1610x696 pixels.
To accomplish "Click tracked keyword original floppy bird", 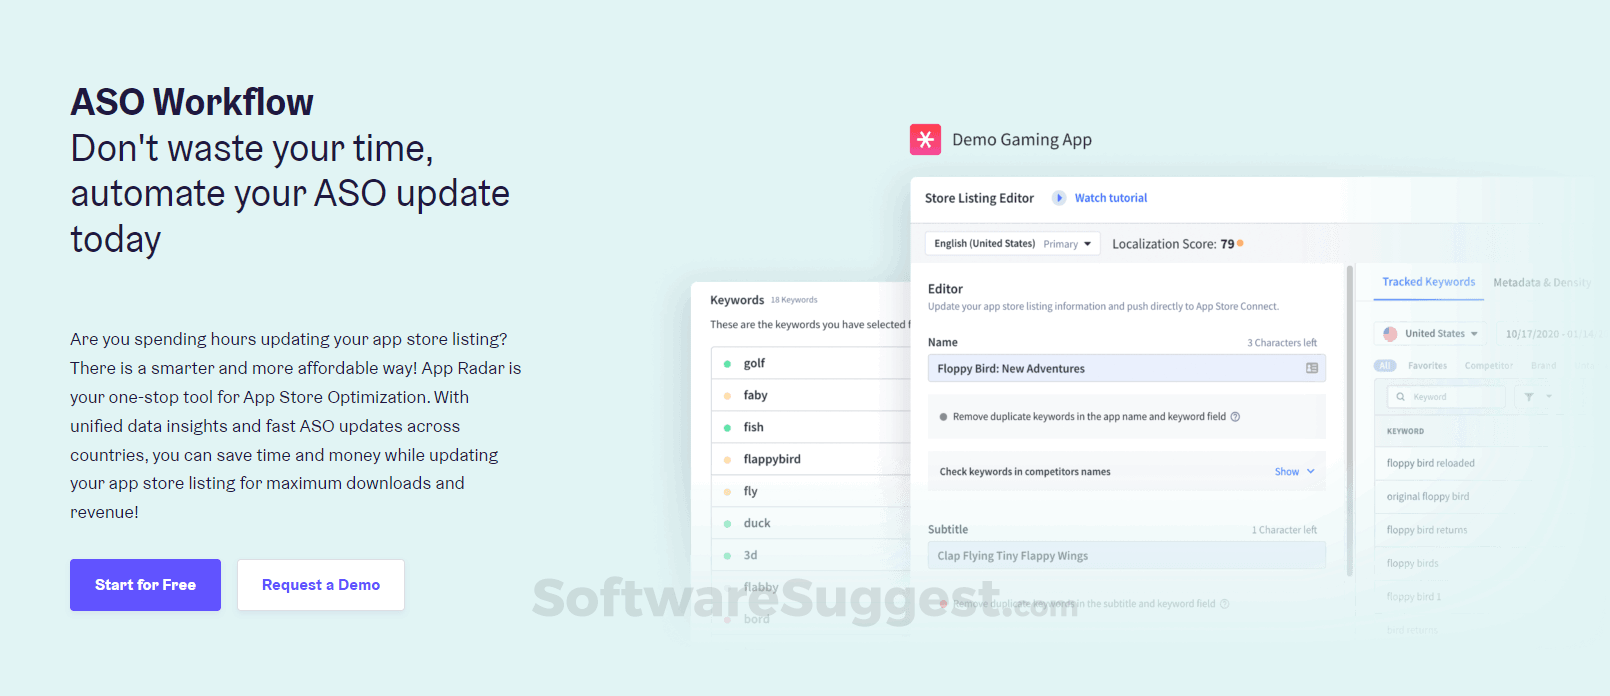I will (1428, 497).
